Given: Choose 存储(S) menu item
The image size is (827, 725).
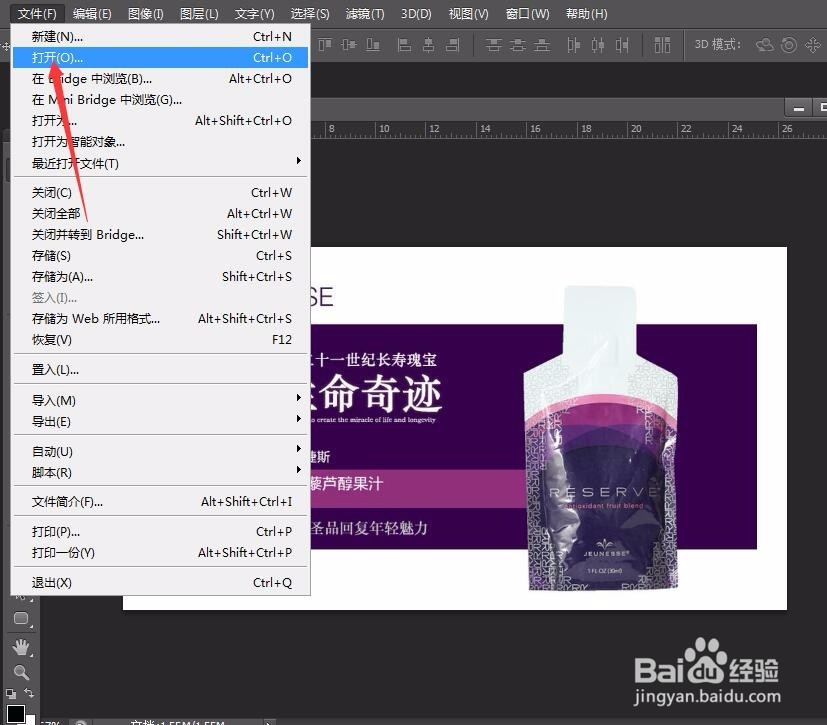Looking at the screenshot, I should [x=160, y=256].
